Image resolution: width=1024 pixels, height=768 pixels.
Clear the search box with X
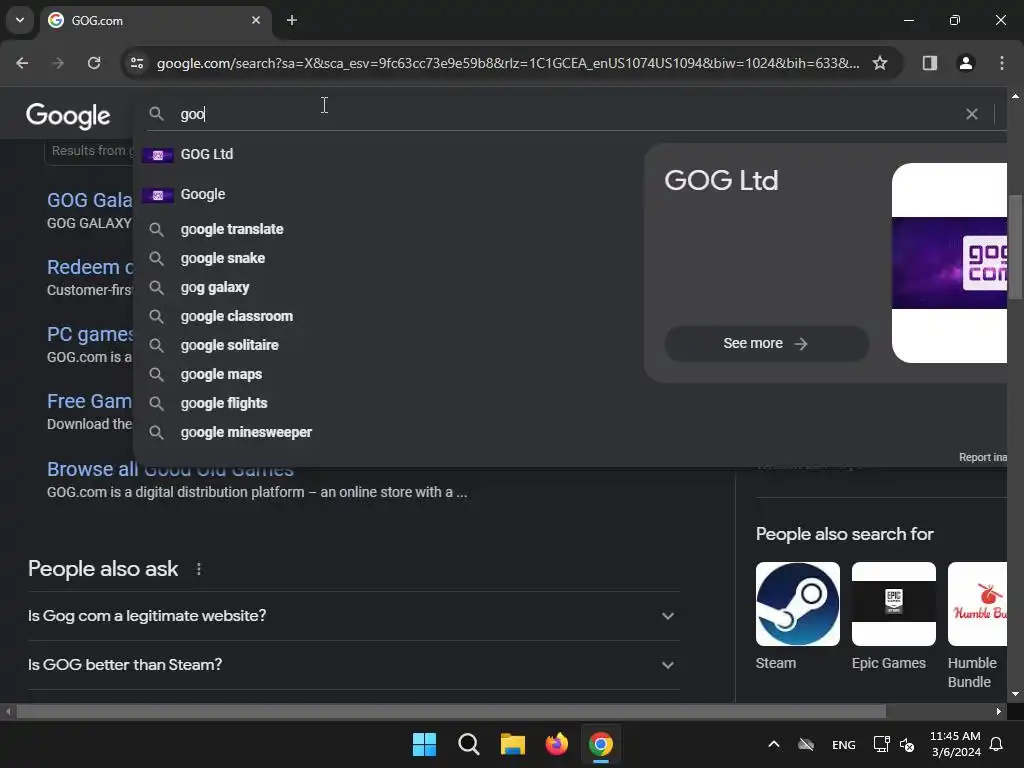[x=972, y=114]
